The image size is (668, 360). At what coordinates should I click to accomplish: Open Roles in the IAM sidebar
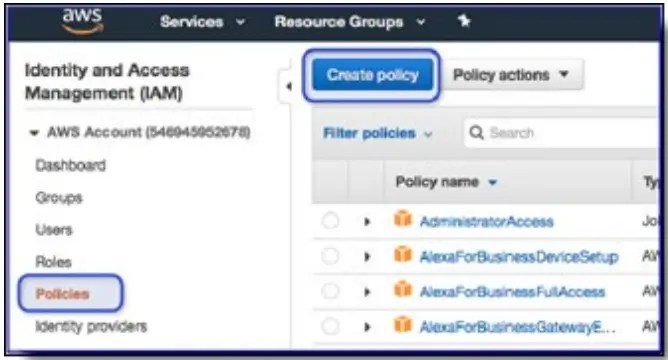coord(53,262)
